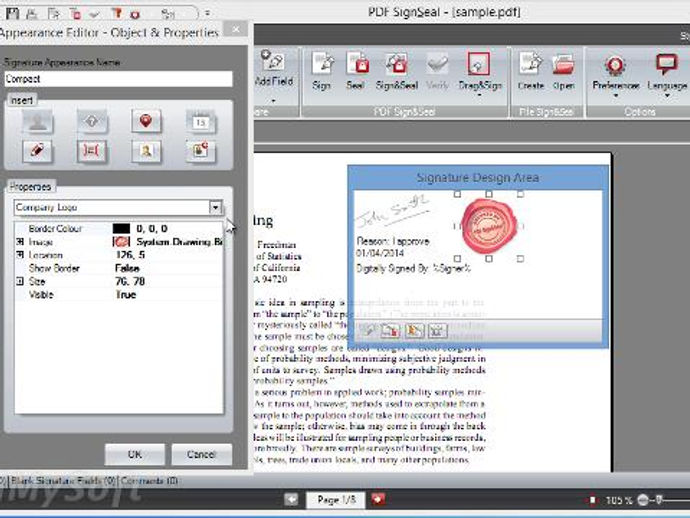Screen dimensions: 690x518
Task: Select the handwritten signature image in design area
Action: 392,211
